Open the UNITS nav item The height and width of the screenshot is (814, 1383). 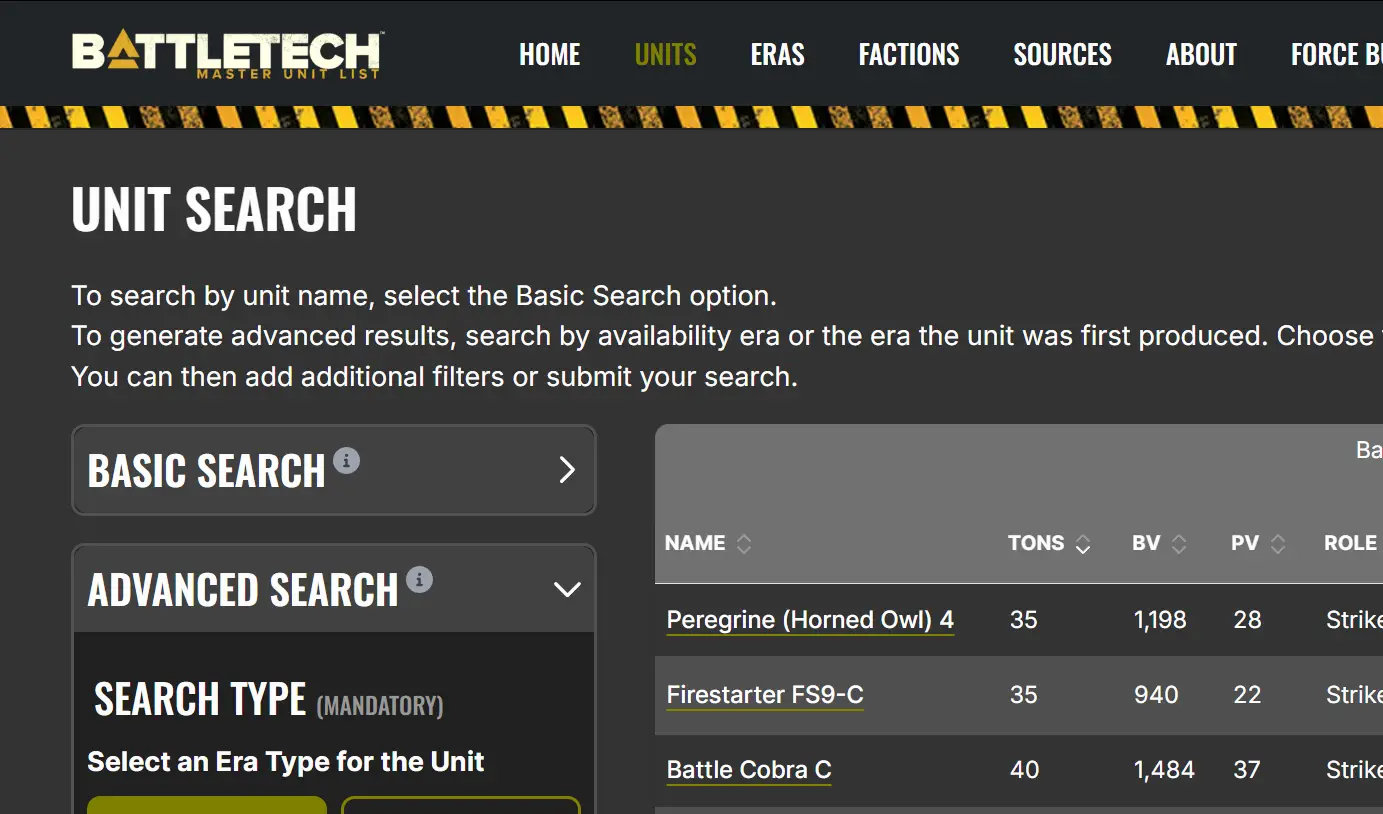pyautogui.click(x=666, y=54)
